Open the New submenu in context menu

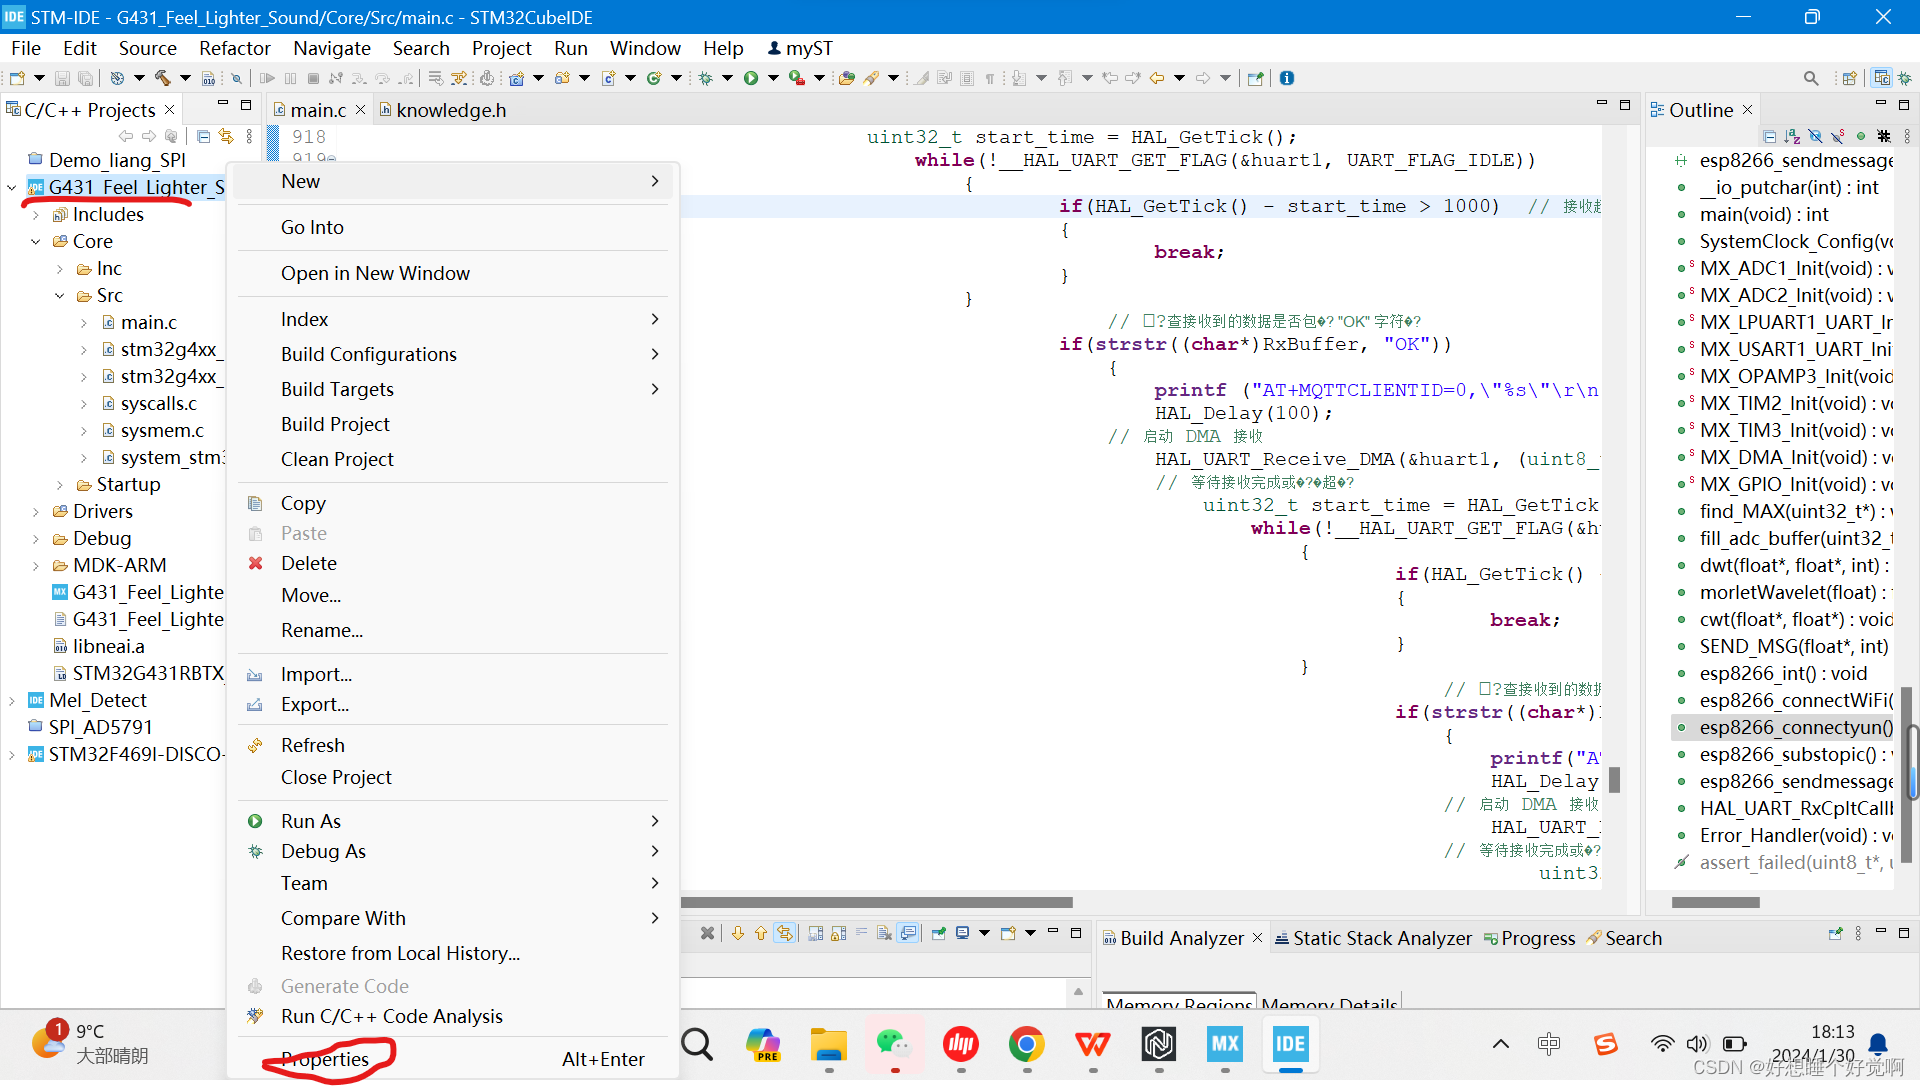454,181
